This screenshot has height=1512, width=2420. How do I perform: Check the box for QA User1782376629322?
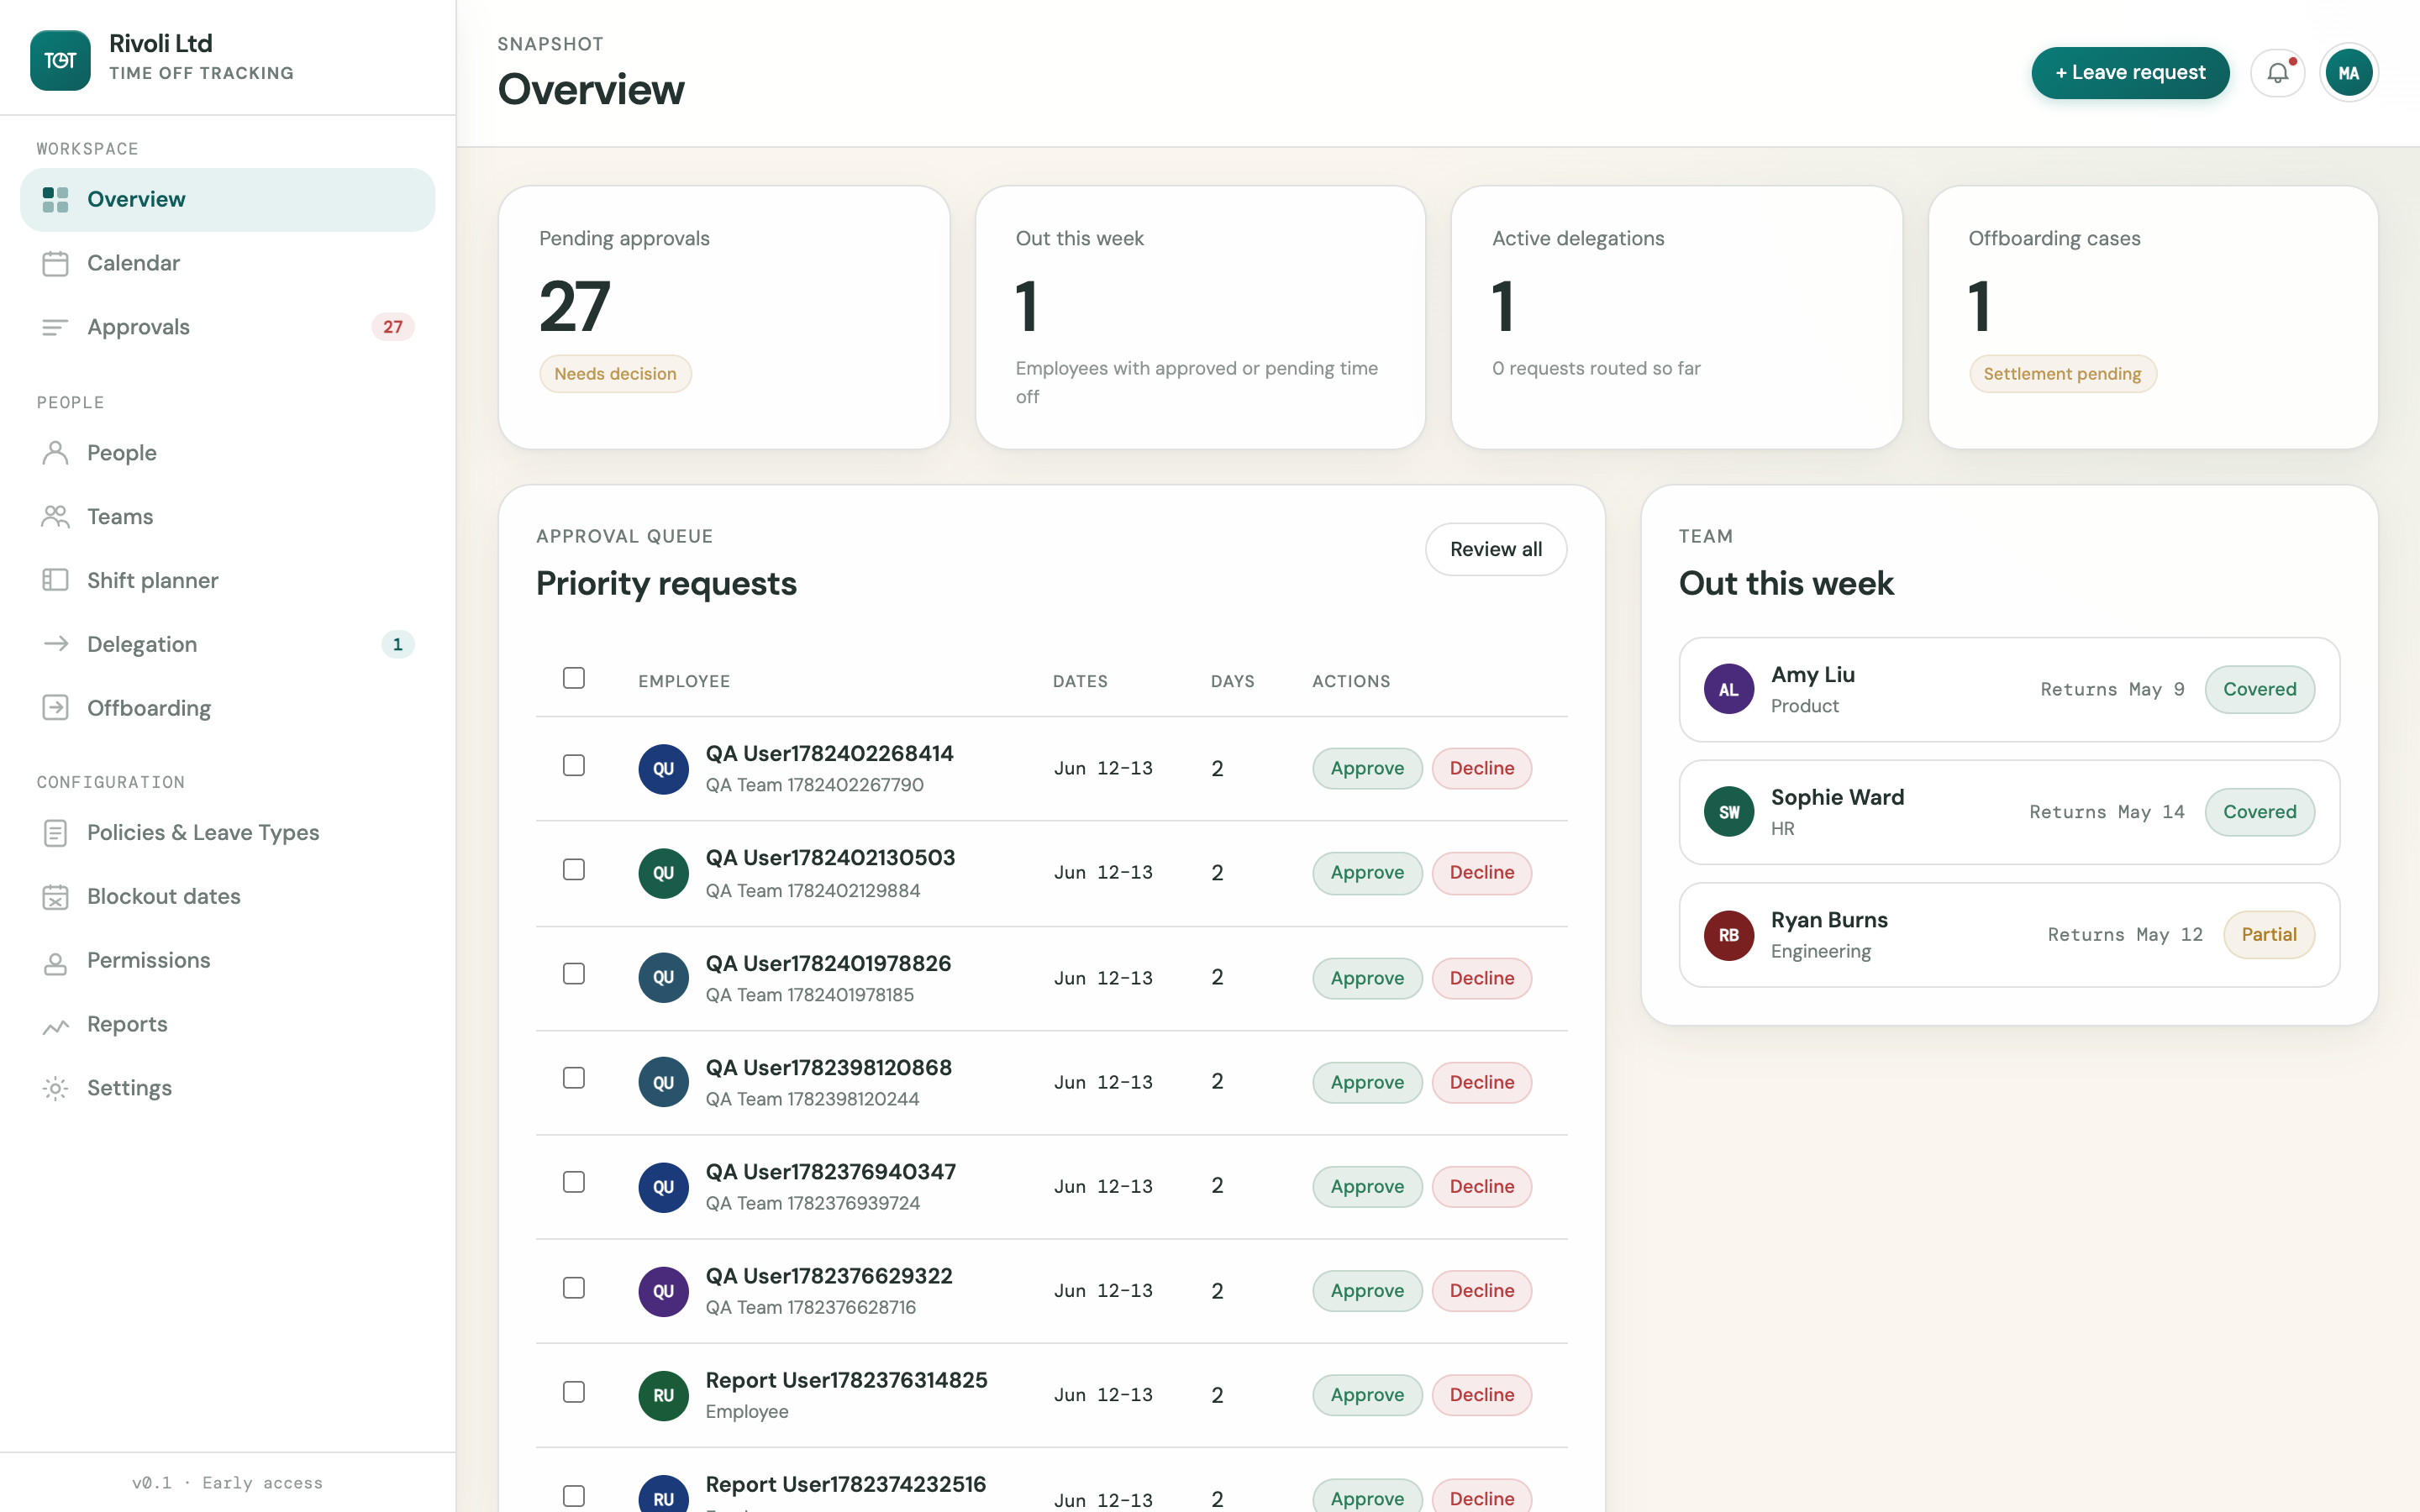click(x=574, y=1287)
